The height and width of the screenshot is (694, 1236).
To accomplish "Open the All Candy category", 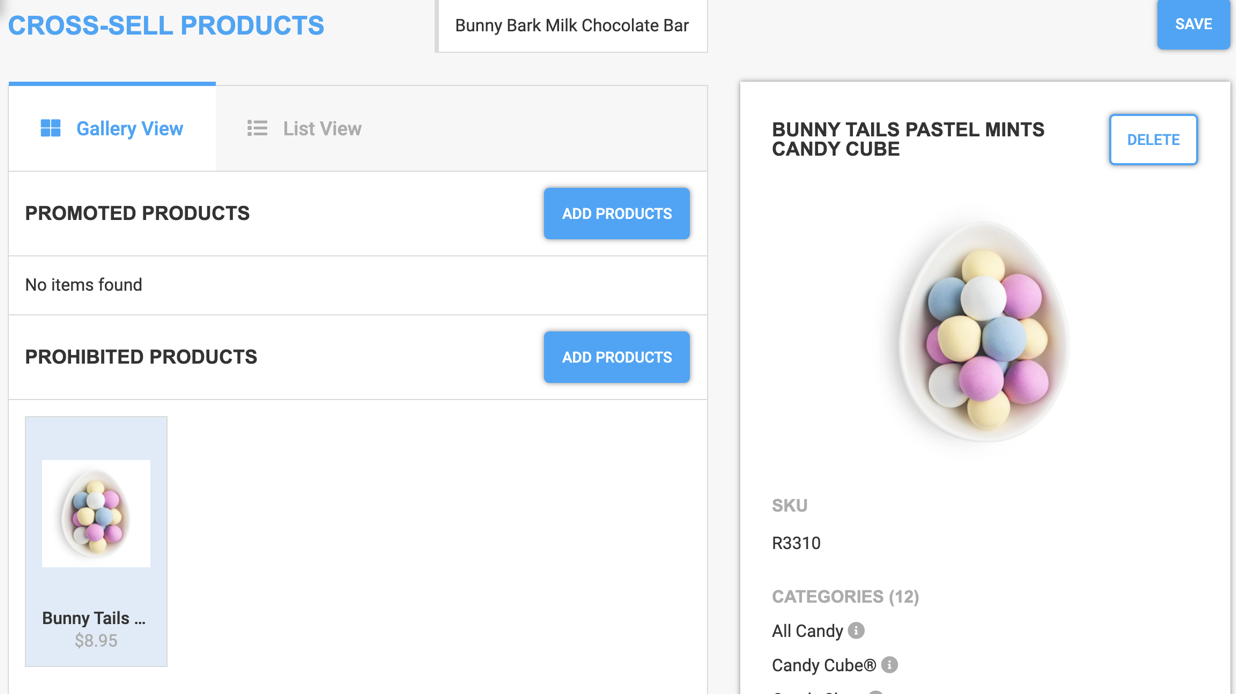I will tap(807, 631).
